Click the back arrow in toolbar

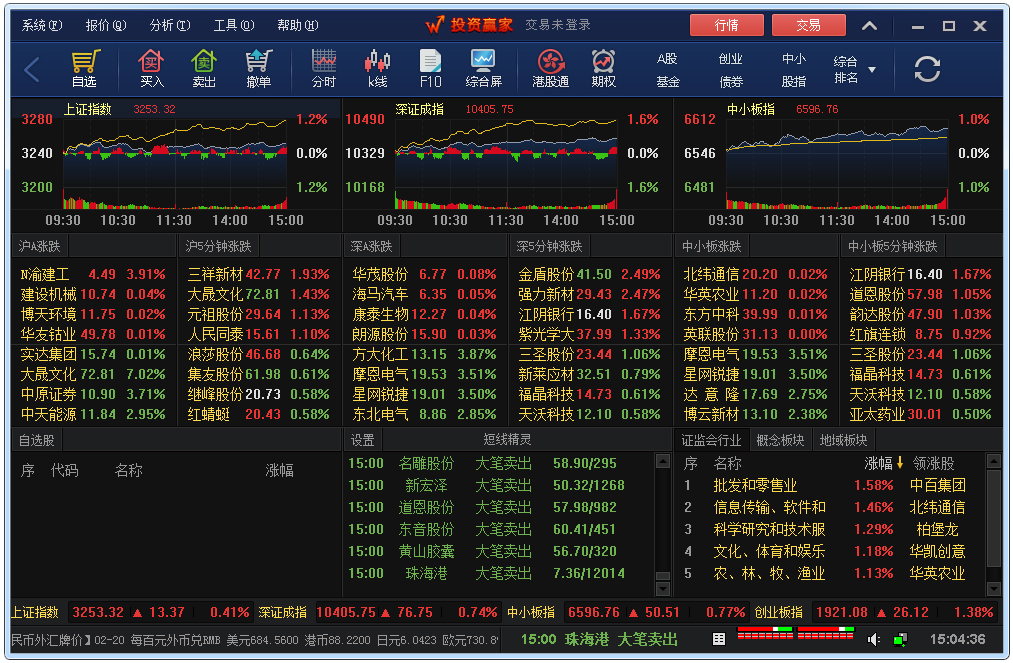coord(32,68)
